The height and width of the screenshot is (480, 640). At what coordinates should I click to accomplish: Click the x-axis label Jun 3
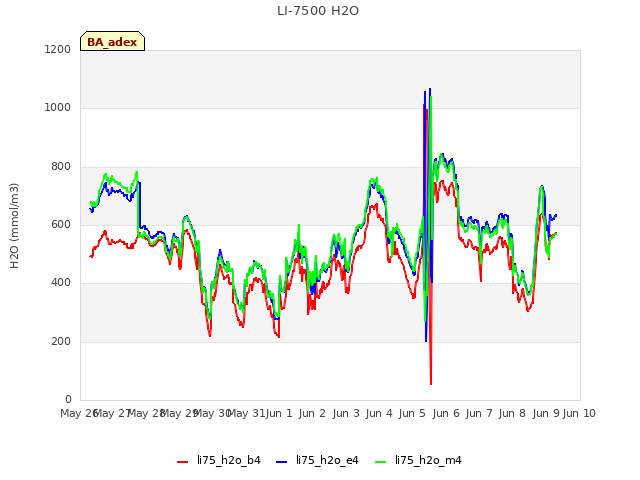[x=346, y=413]
